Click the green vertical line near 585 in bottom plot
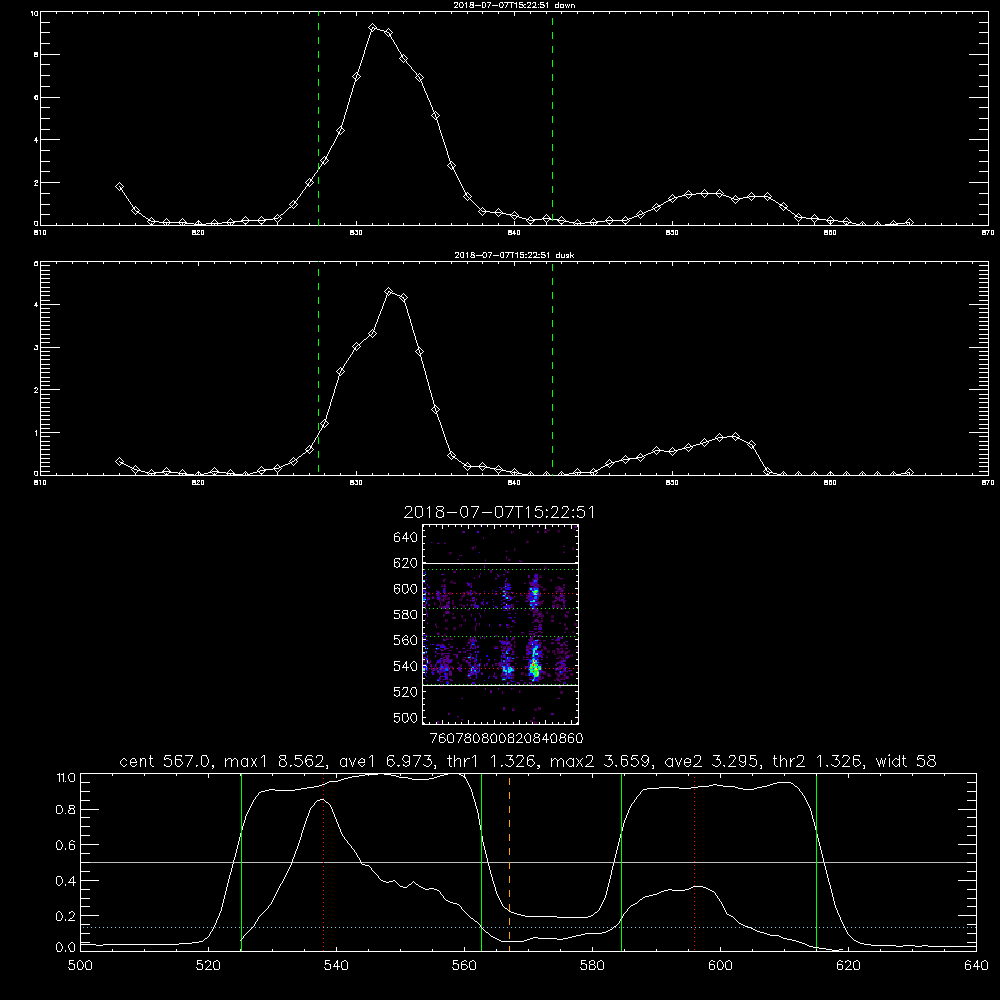 622,862
